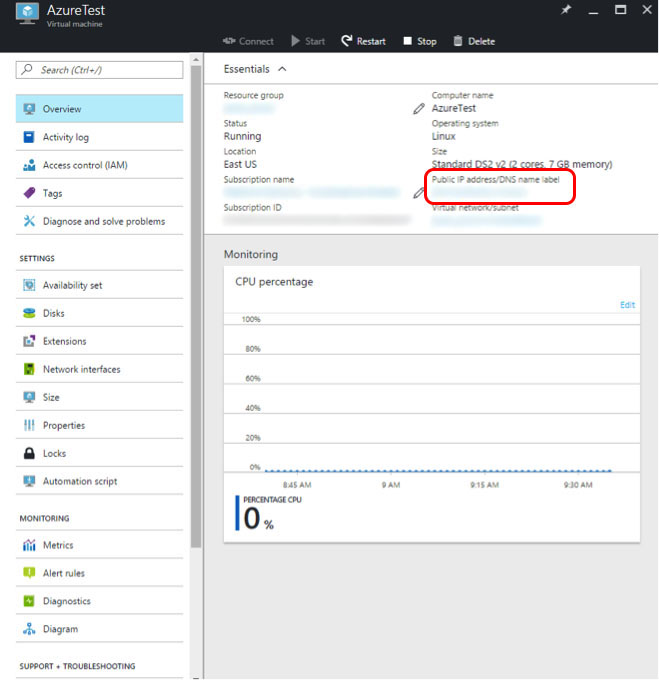Click the Metrics chart icon
The height and width of the screenshot is (680, 659).
[29, 545]
